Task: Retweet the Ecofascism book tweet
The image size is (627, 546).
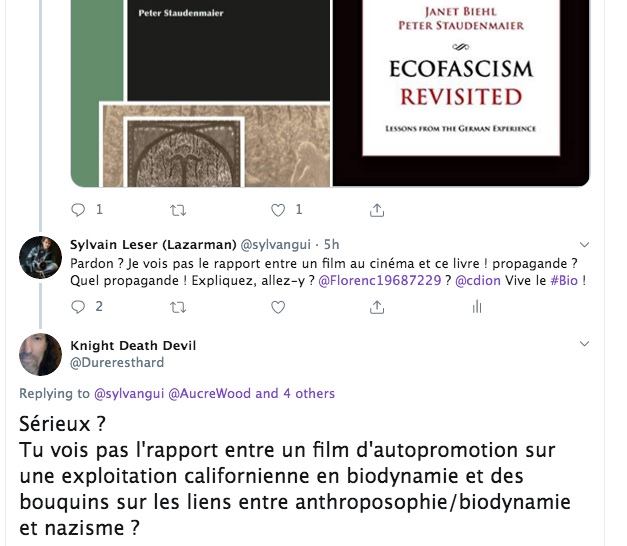Action: coord(178,210)
